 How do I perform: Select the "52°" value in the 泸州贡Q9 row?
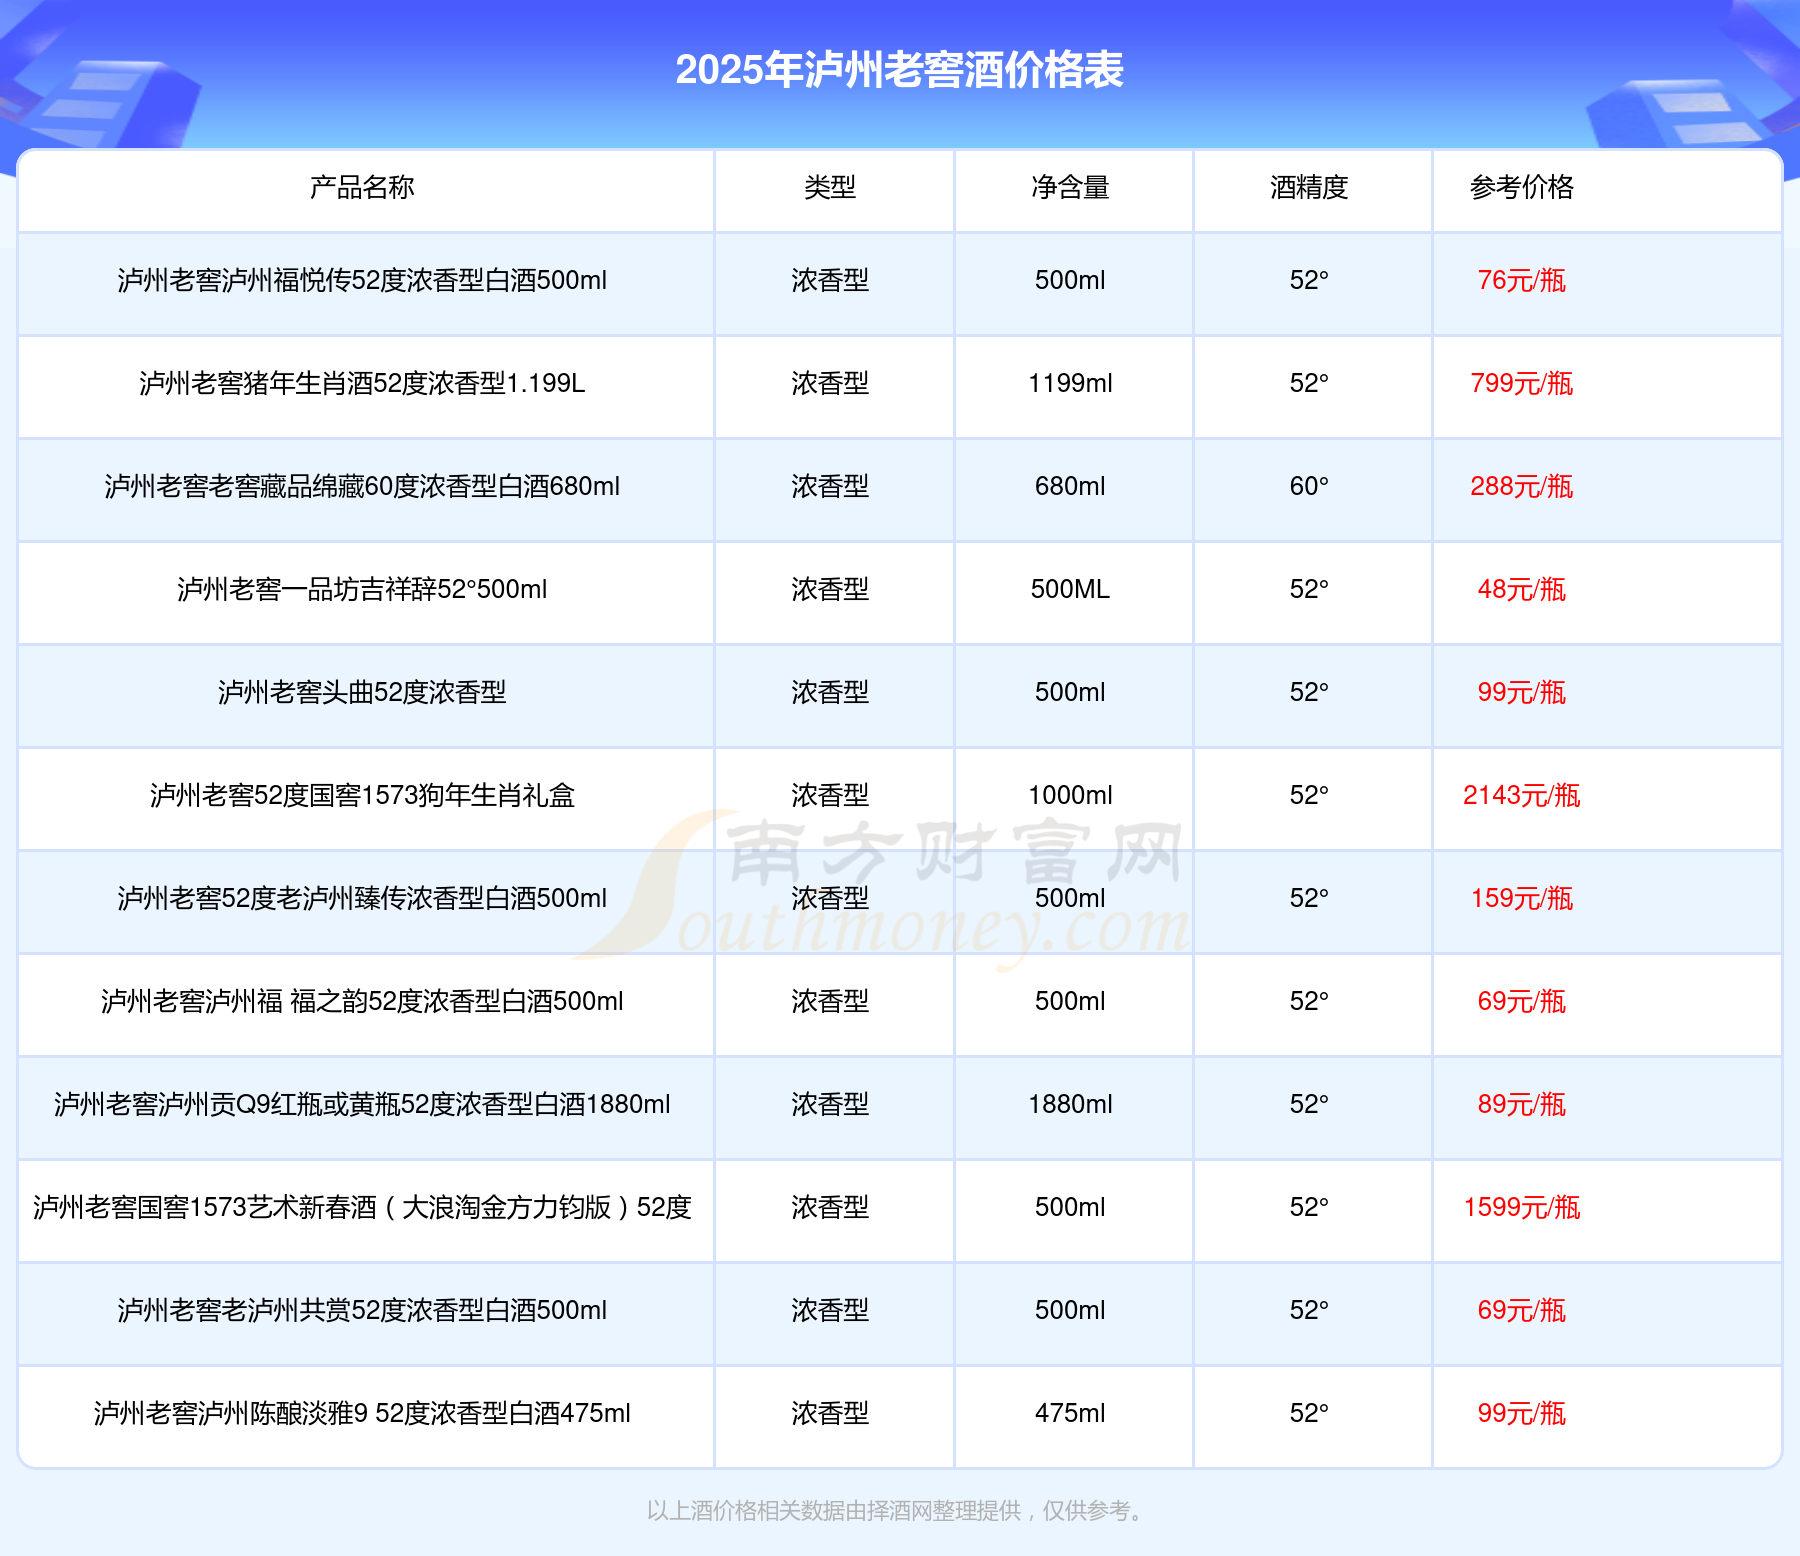coord(1309,1104)
